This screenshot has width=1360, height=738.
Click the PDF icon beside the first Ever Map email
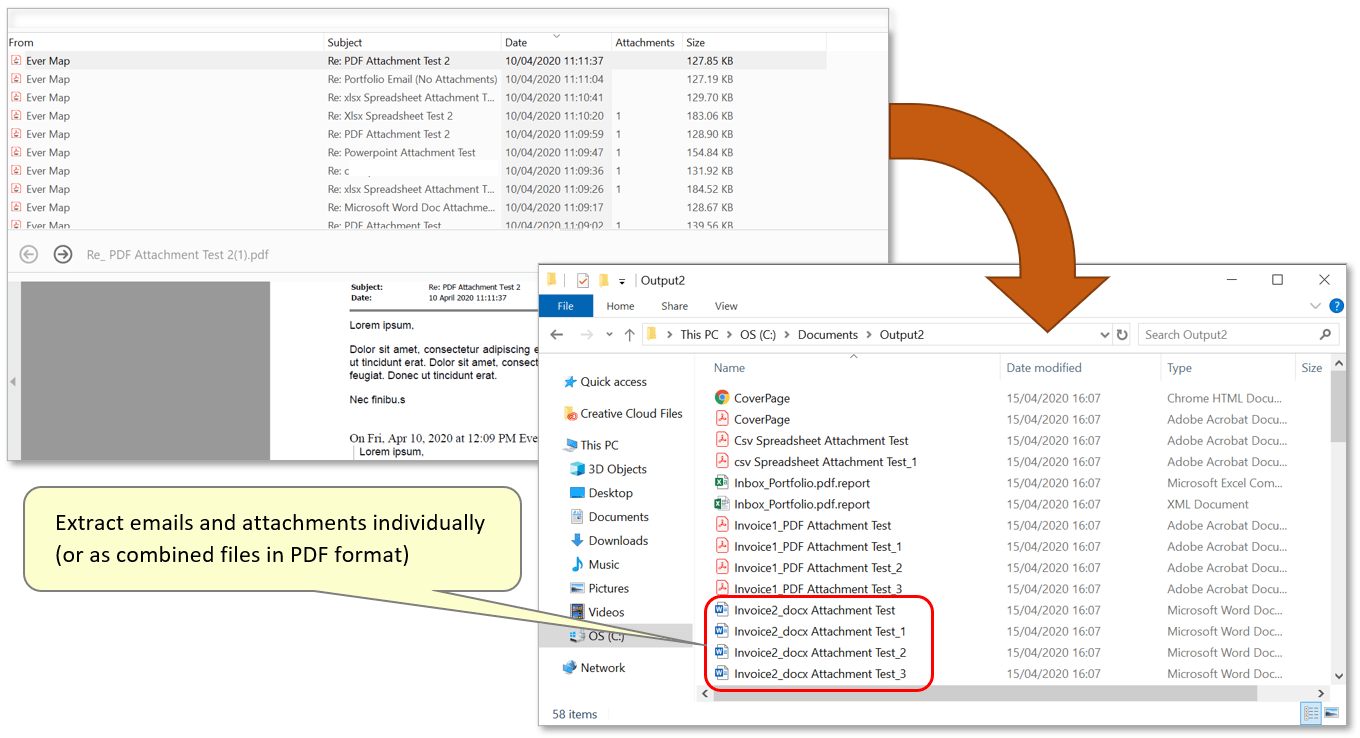pos(15,60)
